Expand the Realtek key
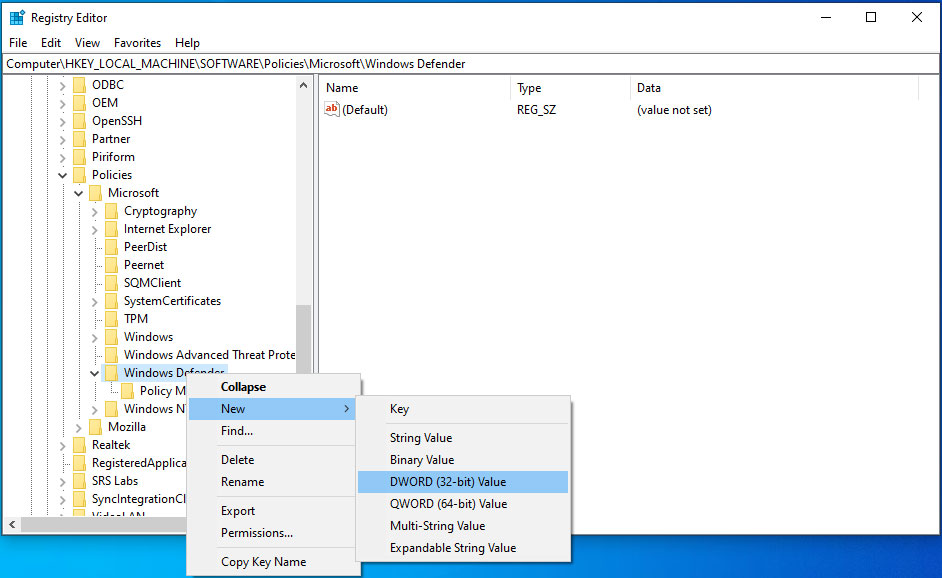The image size is (942, 578). pyautogui.click(x=62, y=446)
